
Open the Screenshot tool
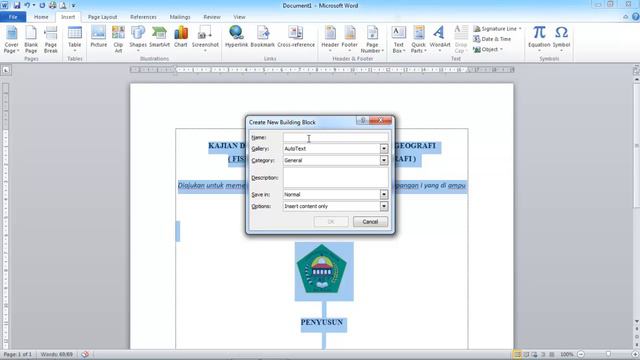pyautogui.click(x=205, y=39)
